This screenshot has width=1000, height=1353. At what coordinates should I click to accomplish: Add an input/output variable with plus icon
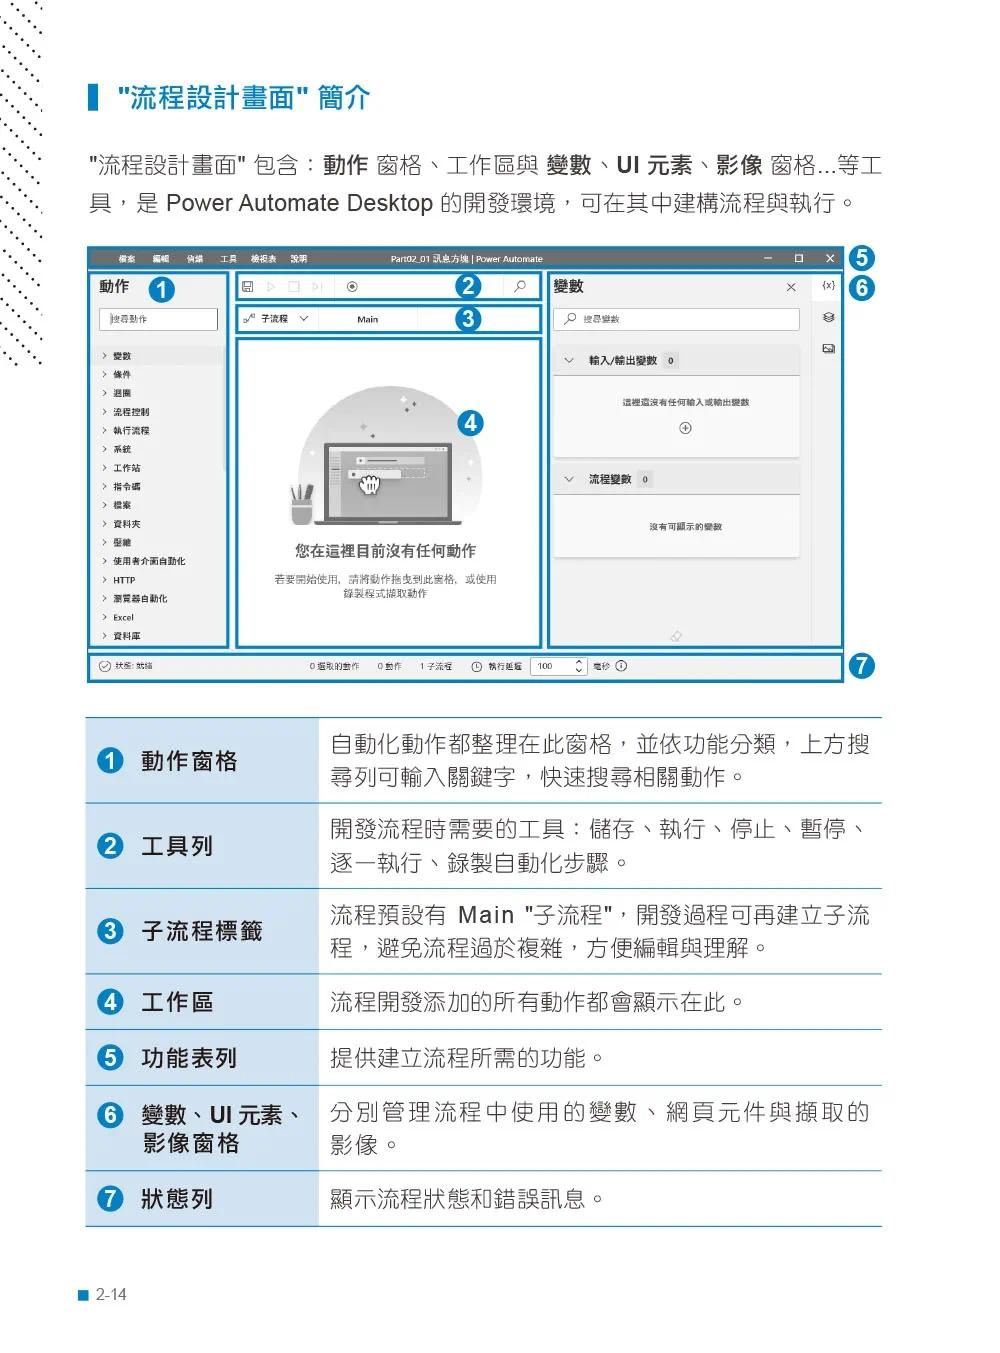tap(685, 428)
